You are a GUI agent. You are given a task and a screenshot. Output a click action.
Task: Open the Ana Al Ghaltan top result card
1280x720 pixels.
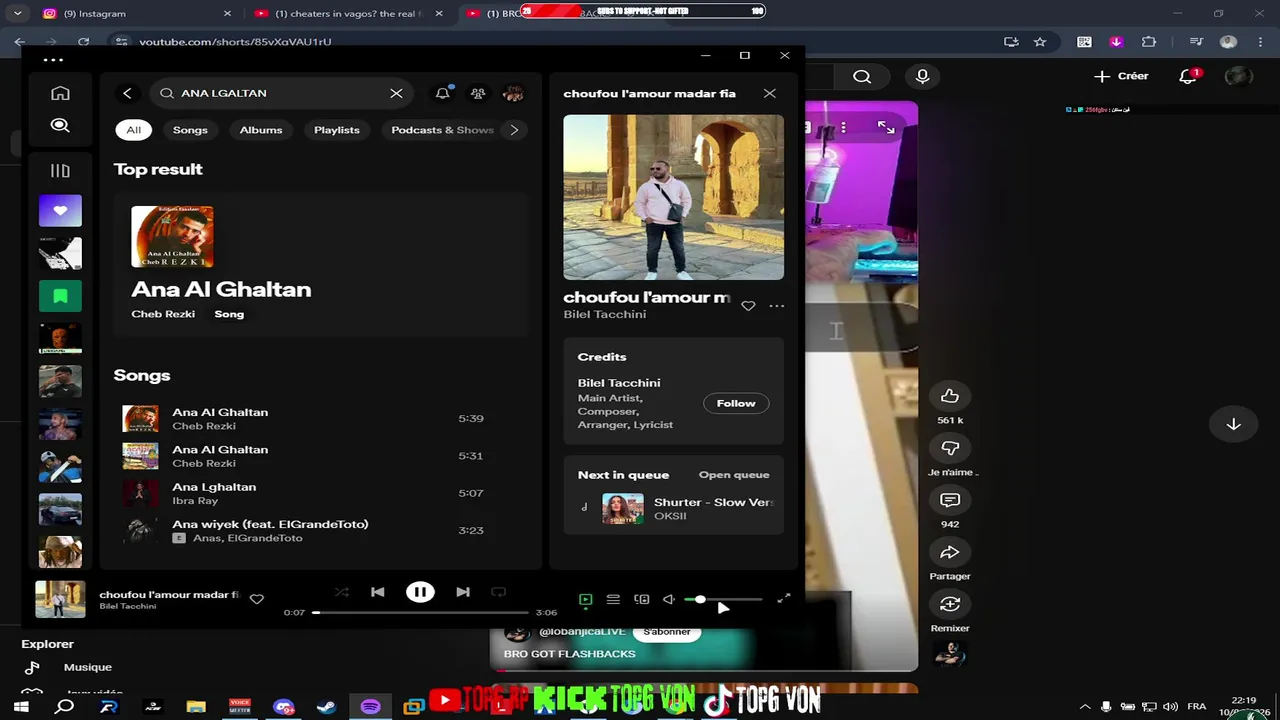pyautogui.click(x=321, y=264)
